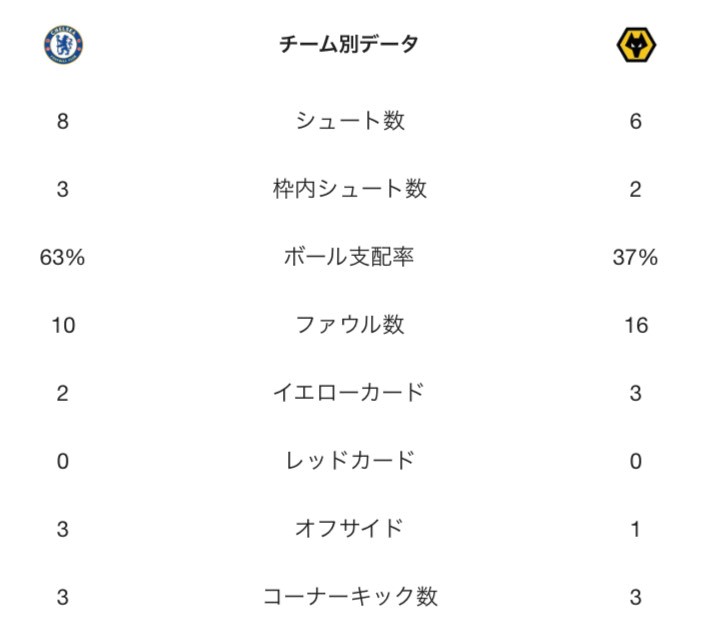Select Wolves' yellow card count 3
The width and height of the screenshot is (701, 627).
(x=636, y=394)
